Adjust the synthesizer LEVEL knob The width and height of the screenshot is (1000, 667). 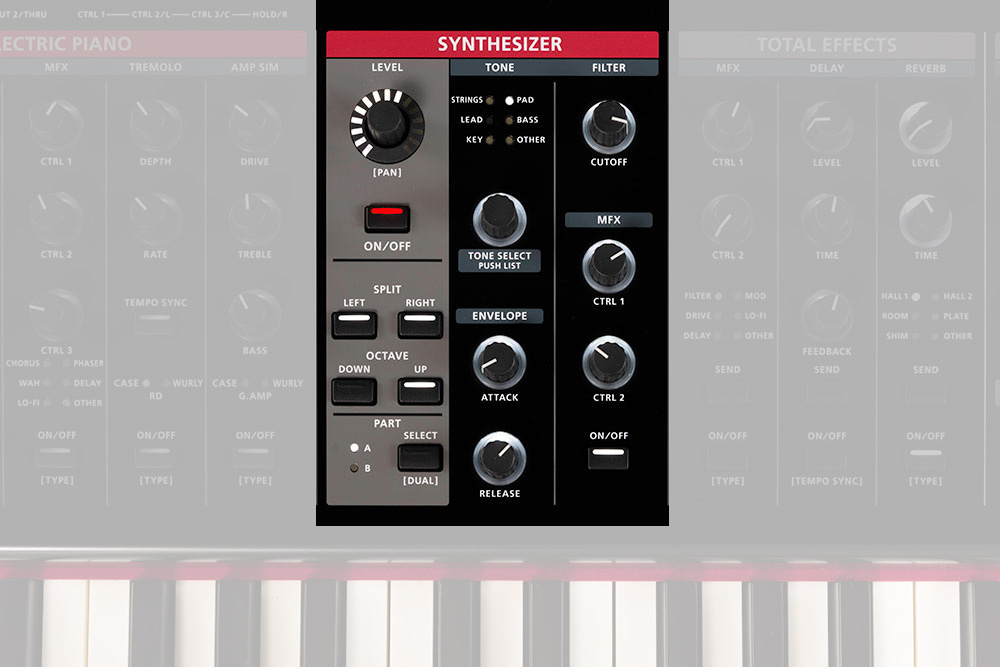386,128
